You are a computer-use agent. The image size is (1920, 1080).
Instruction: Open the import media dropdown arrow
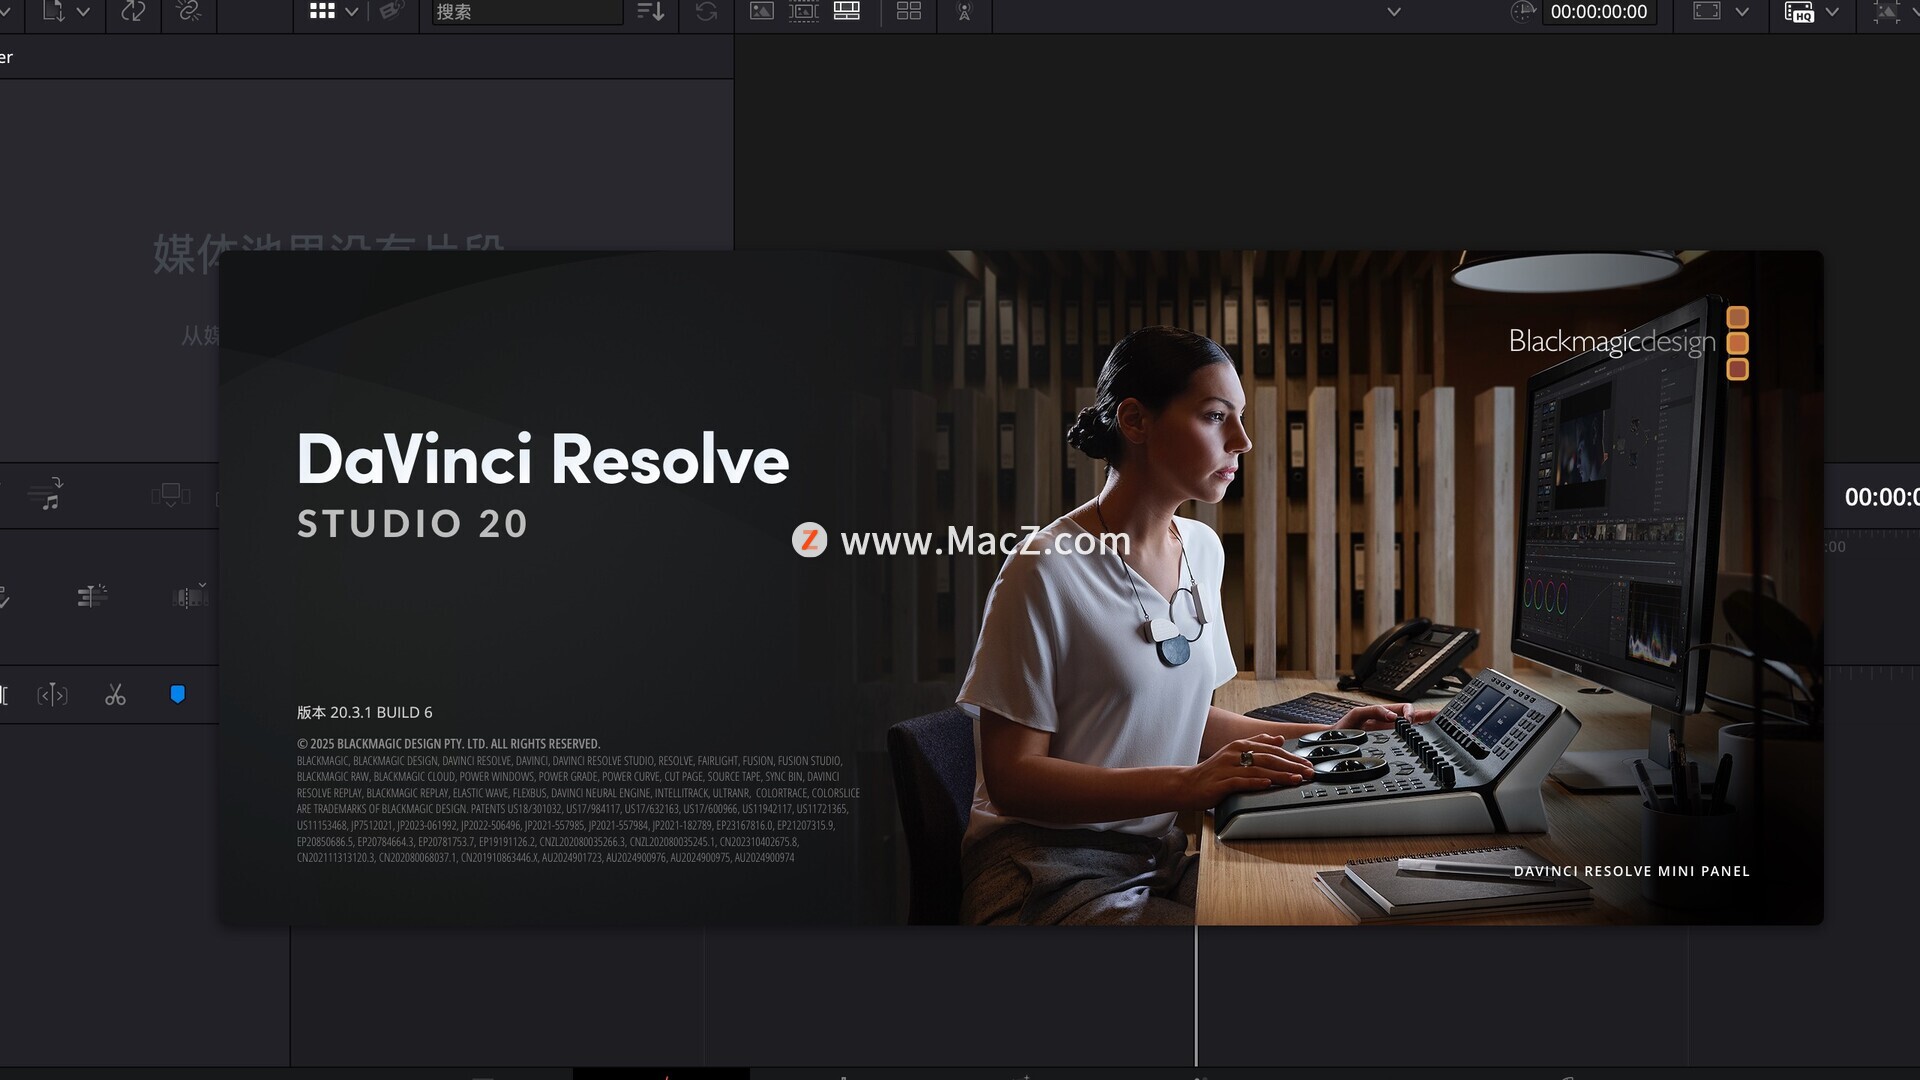[x=83, y=12]
